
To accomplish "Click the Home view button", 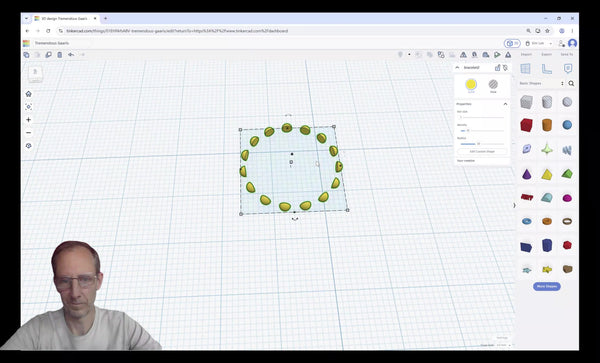I will pos(28,94).
